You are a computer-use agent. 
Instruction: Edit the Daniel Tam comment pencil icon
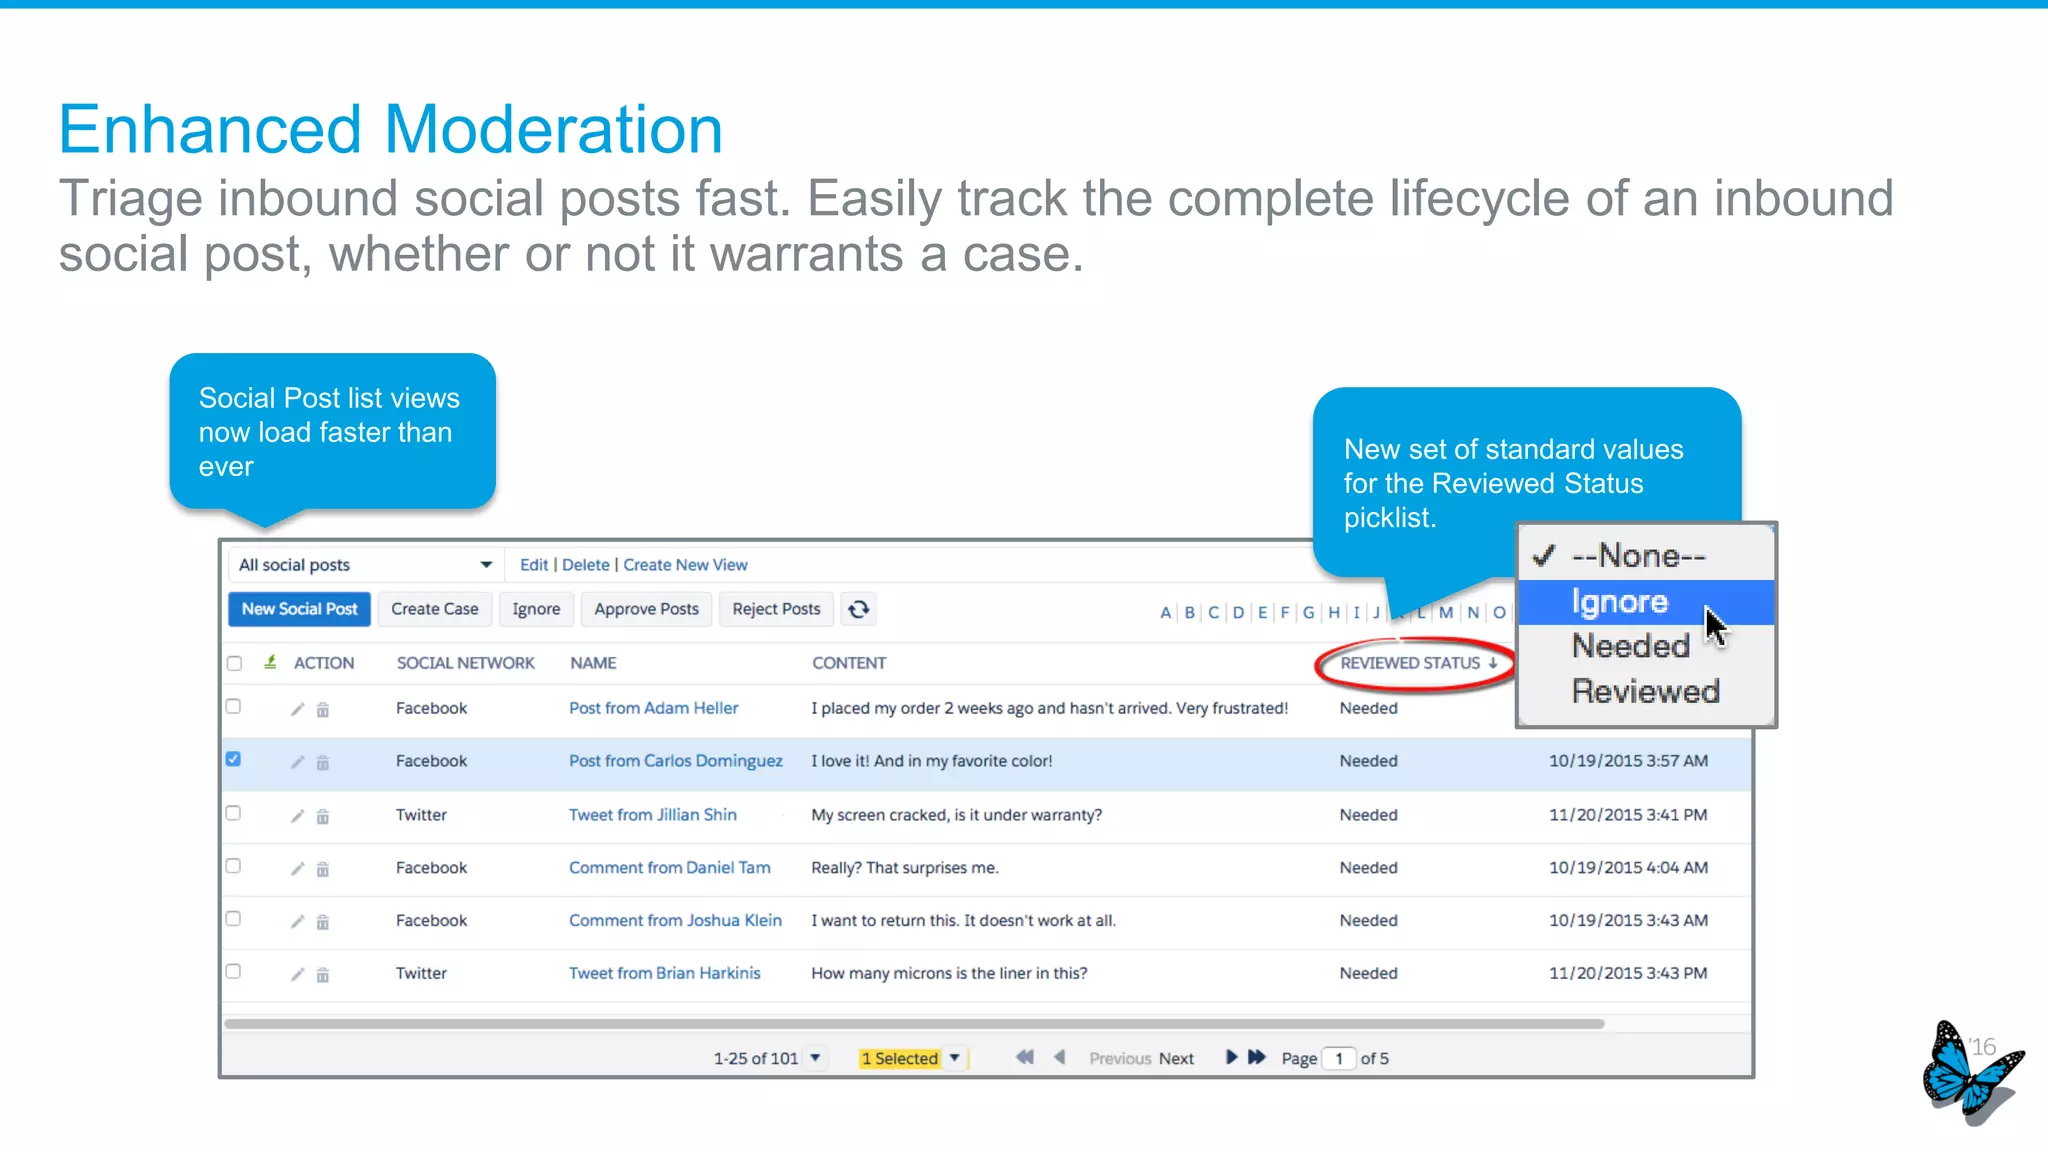297,869
